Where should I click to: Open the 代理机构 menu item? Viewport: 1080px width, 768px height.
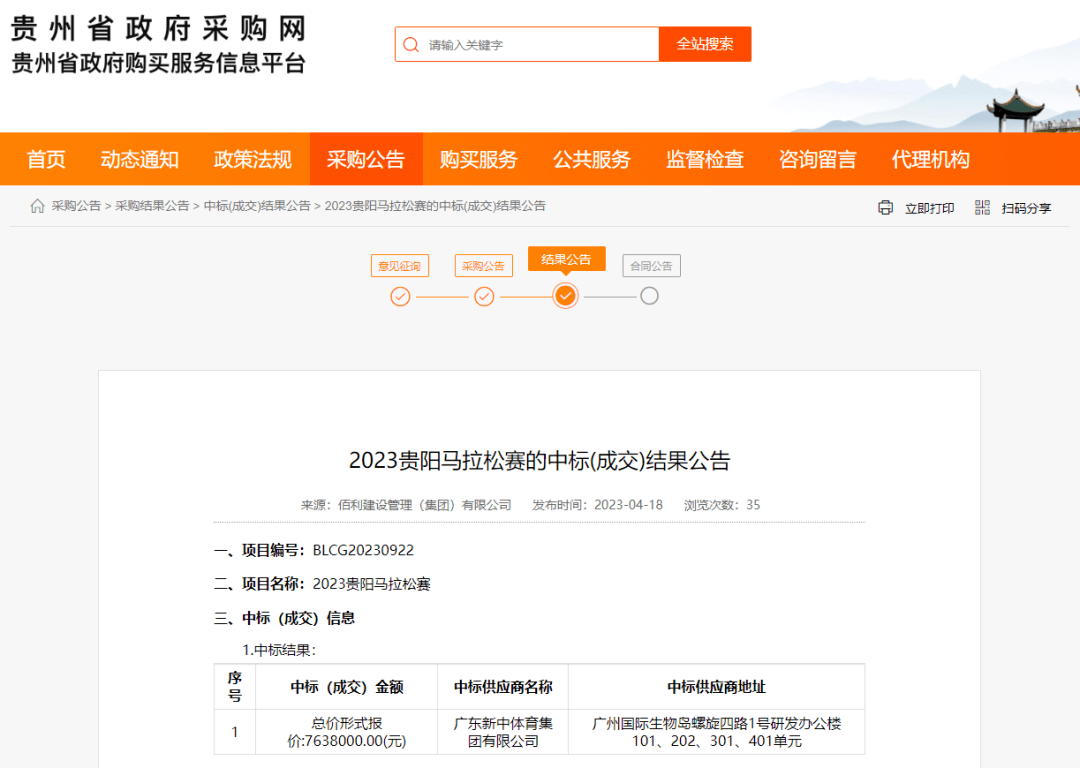[x=931, y=159]
